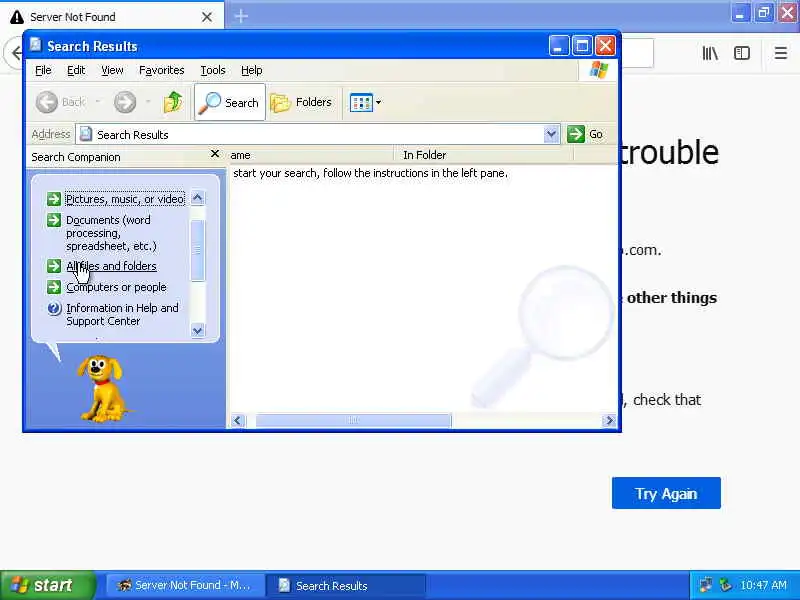Open the Help menu
The width and height of the screenshot is (800, 600).
pyautogui.click(x=252, y=70)
